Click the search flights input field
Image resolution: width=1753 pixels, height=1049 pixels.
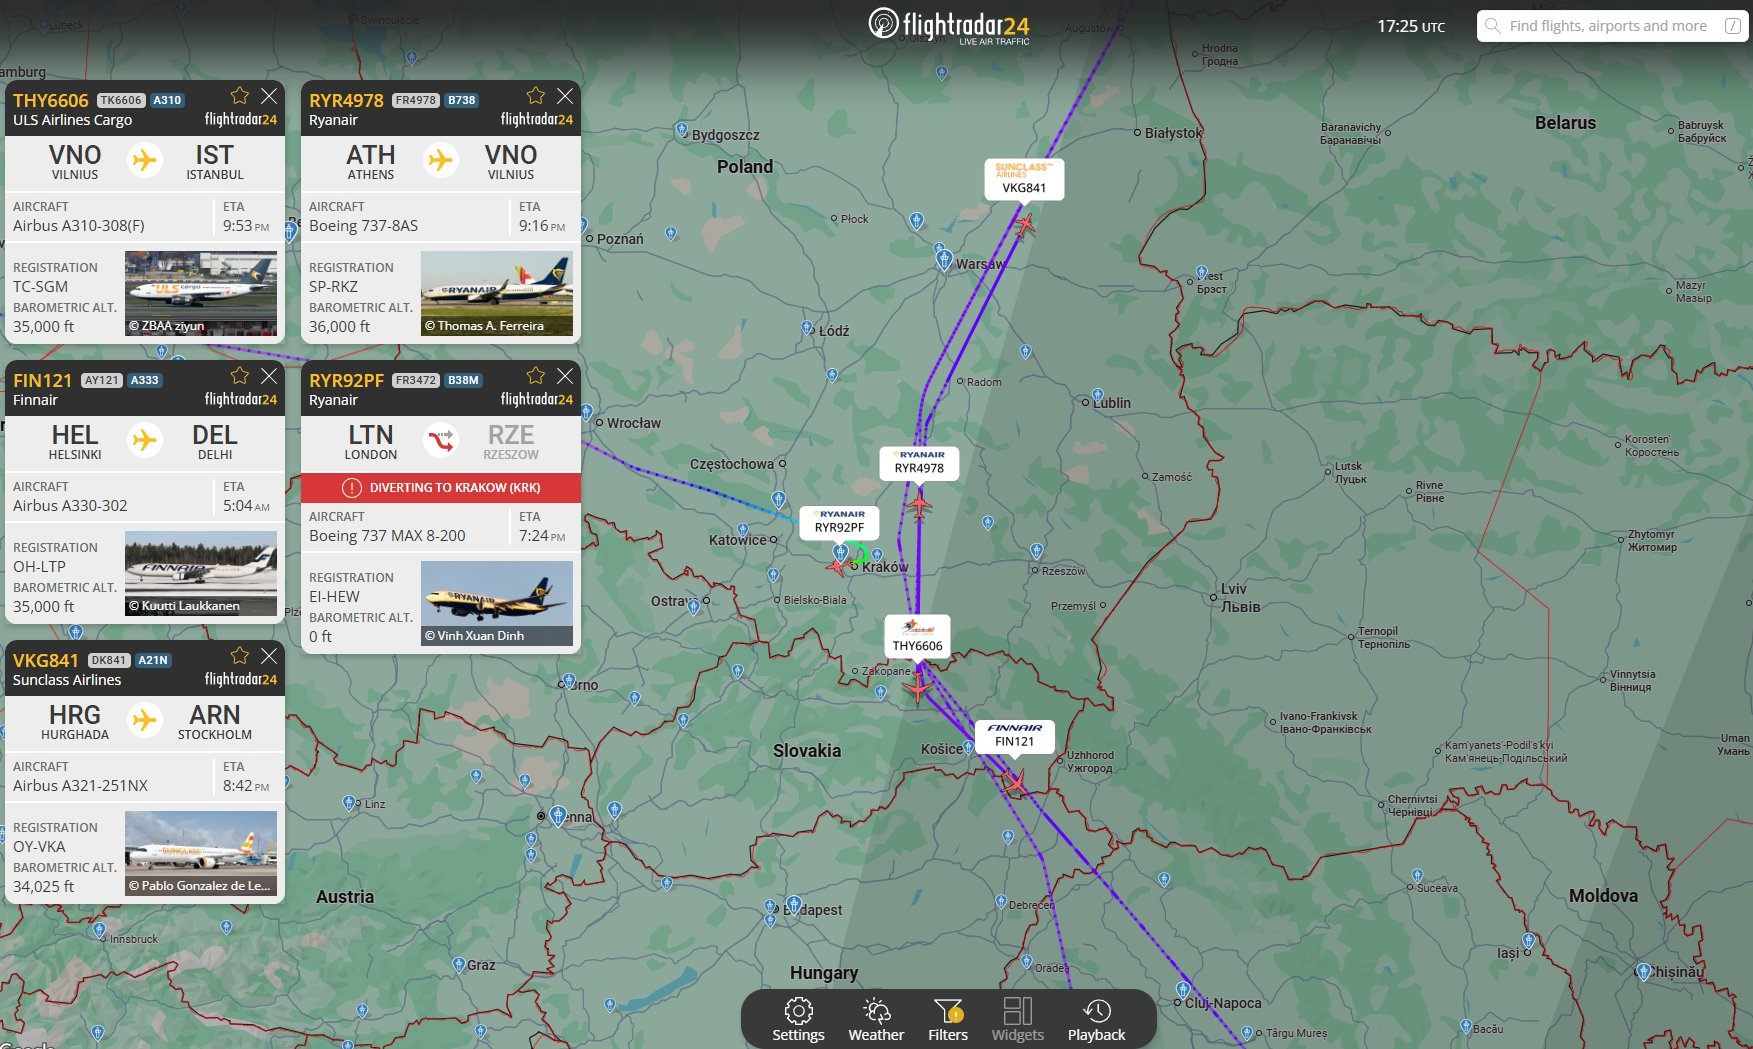(x=1610, y=26)
